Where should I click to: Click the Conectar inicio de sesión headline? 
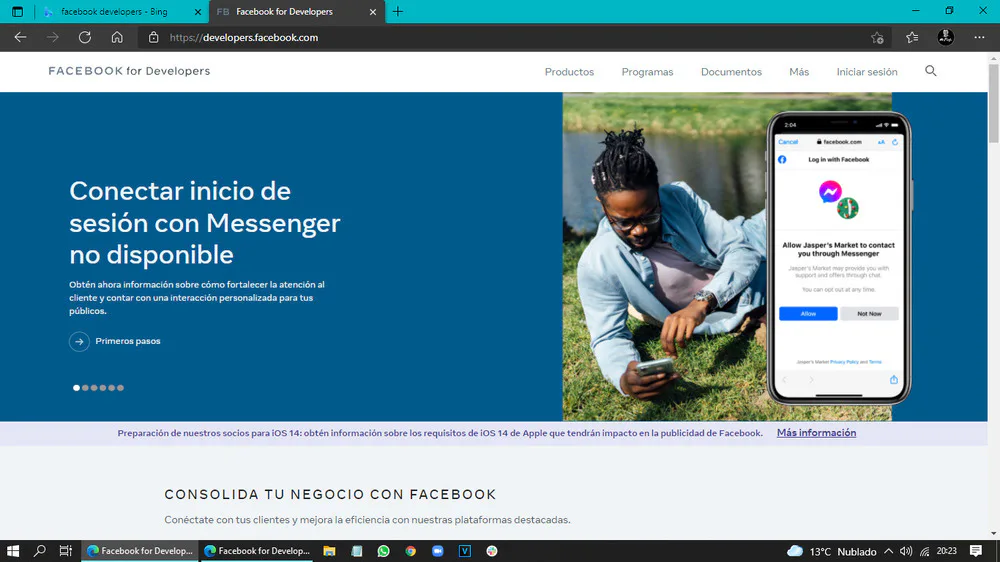click(x=205, y=223)
